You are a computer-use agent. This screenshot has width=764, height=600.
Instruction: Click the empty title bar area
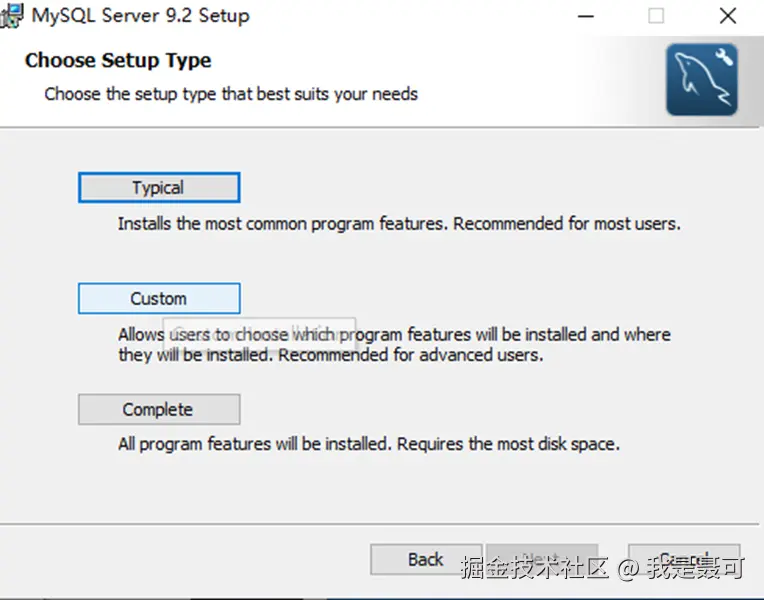click(x=400, y=16)
